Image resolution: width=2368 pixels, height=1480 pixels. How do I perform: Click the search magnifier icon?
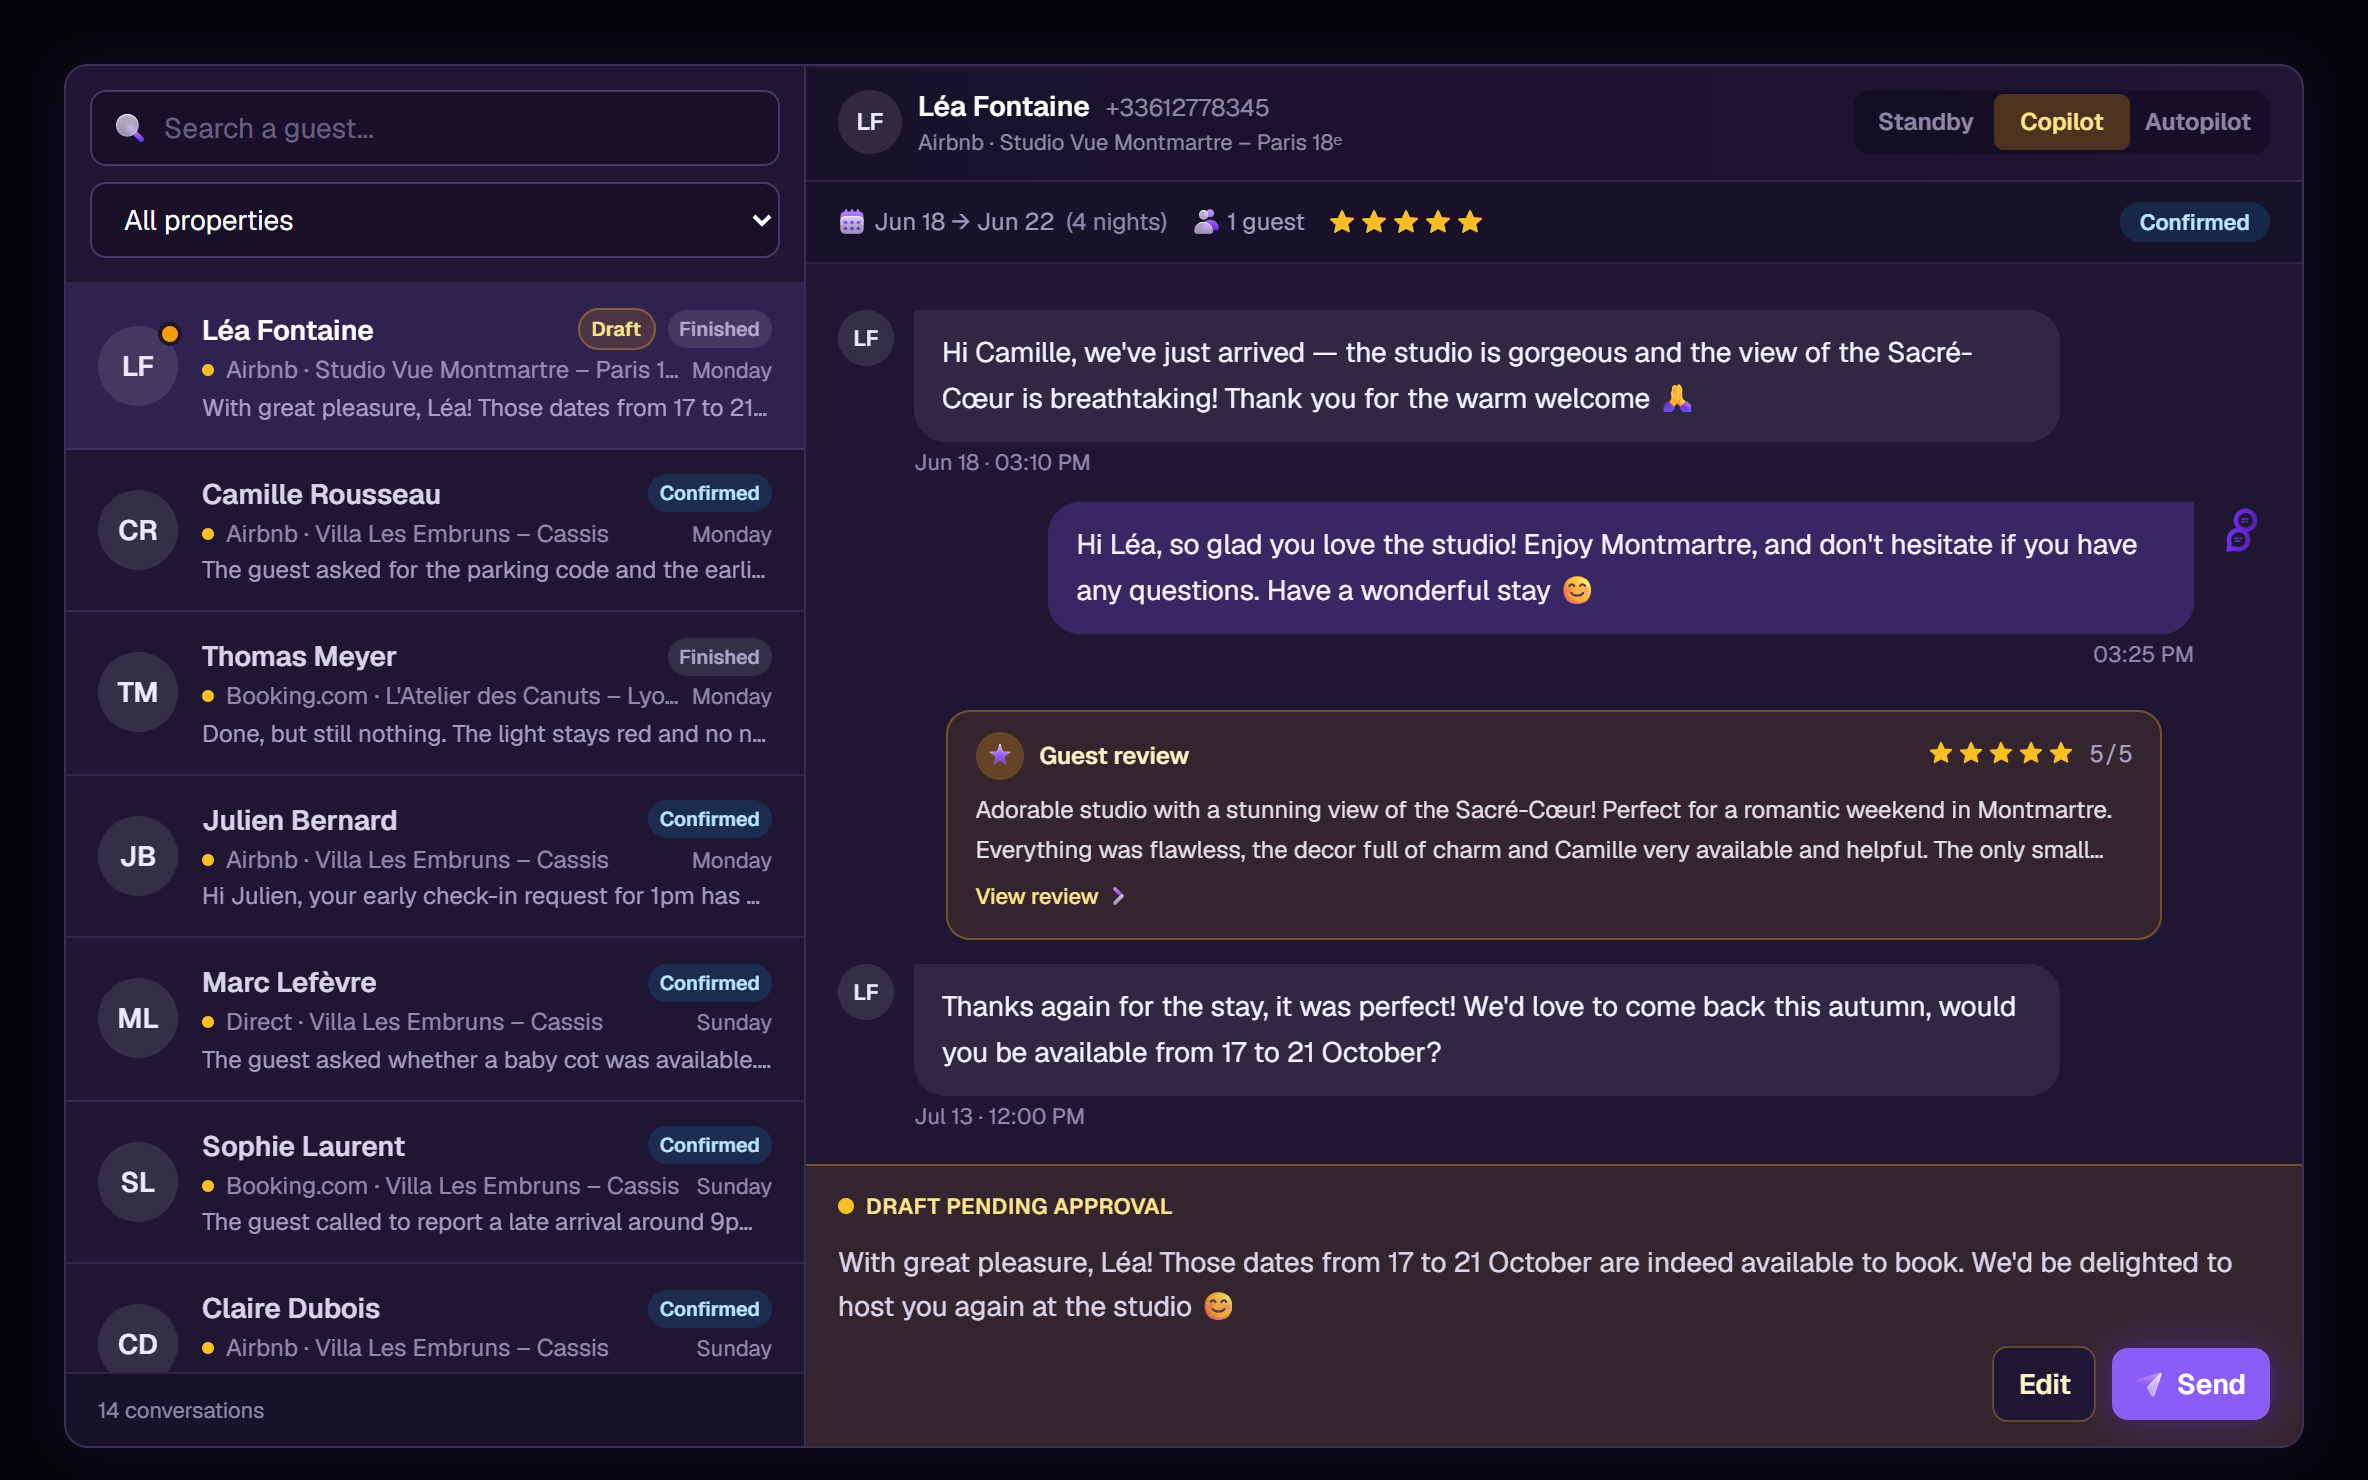(130, 128)
